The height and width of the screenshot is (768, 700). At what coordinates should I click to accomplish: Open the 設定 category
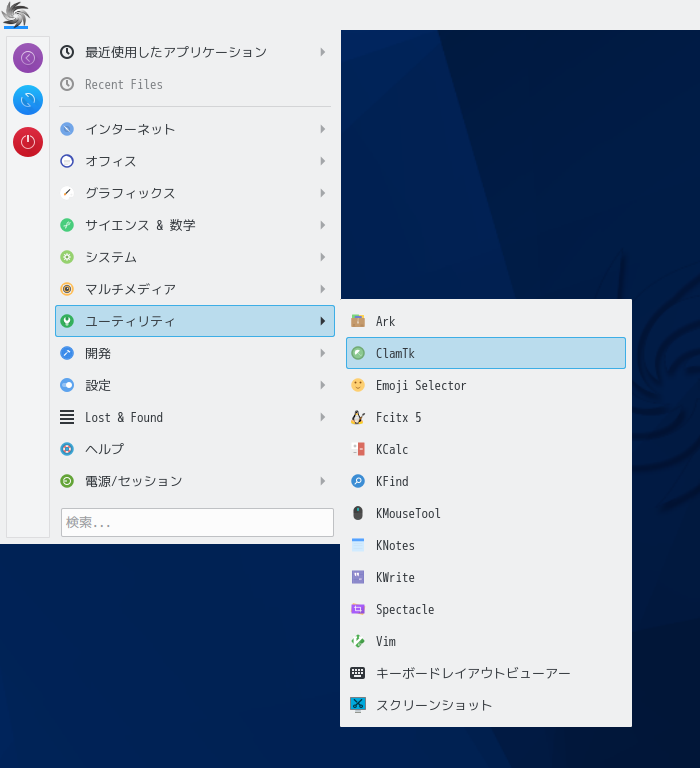pyautogui.click(x=195, y=385)
